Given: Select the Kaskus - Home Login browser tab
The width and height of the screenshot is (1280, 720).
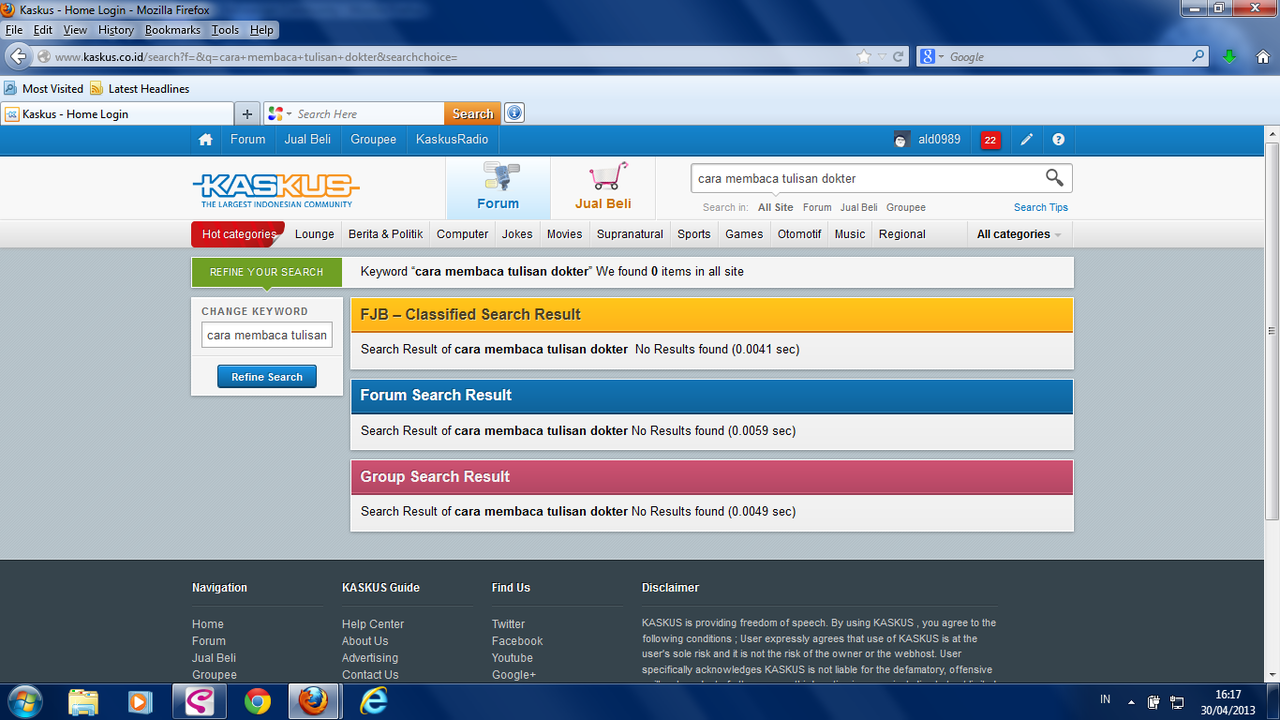Looking at the screenshot, I should pyautogui.click(x=117, y=114).
